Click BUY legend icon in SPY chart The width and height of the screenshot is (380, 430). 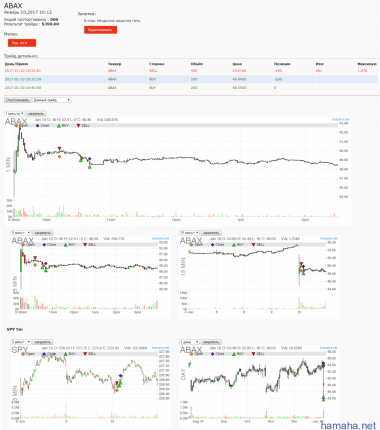click(x=65, y=354)
